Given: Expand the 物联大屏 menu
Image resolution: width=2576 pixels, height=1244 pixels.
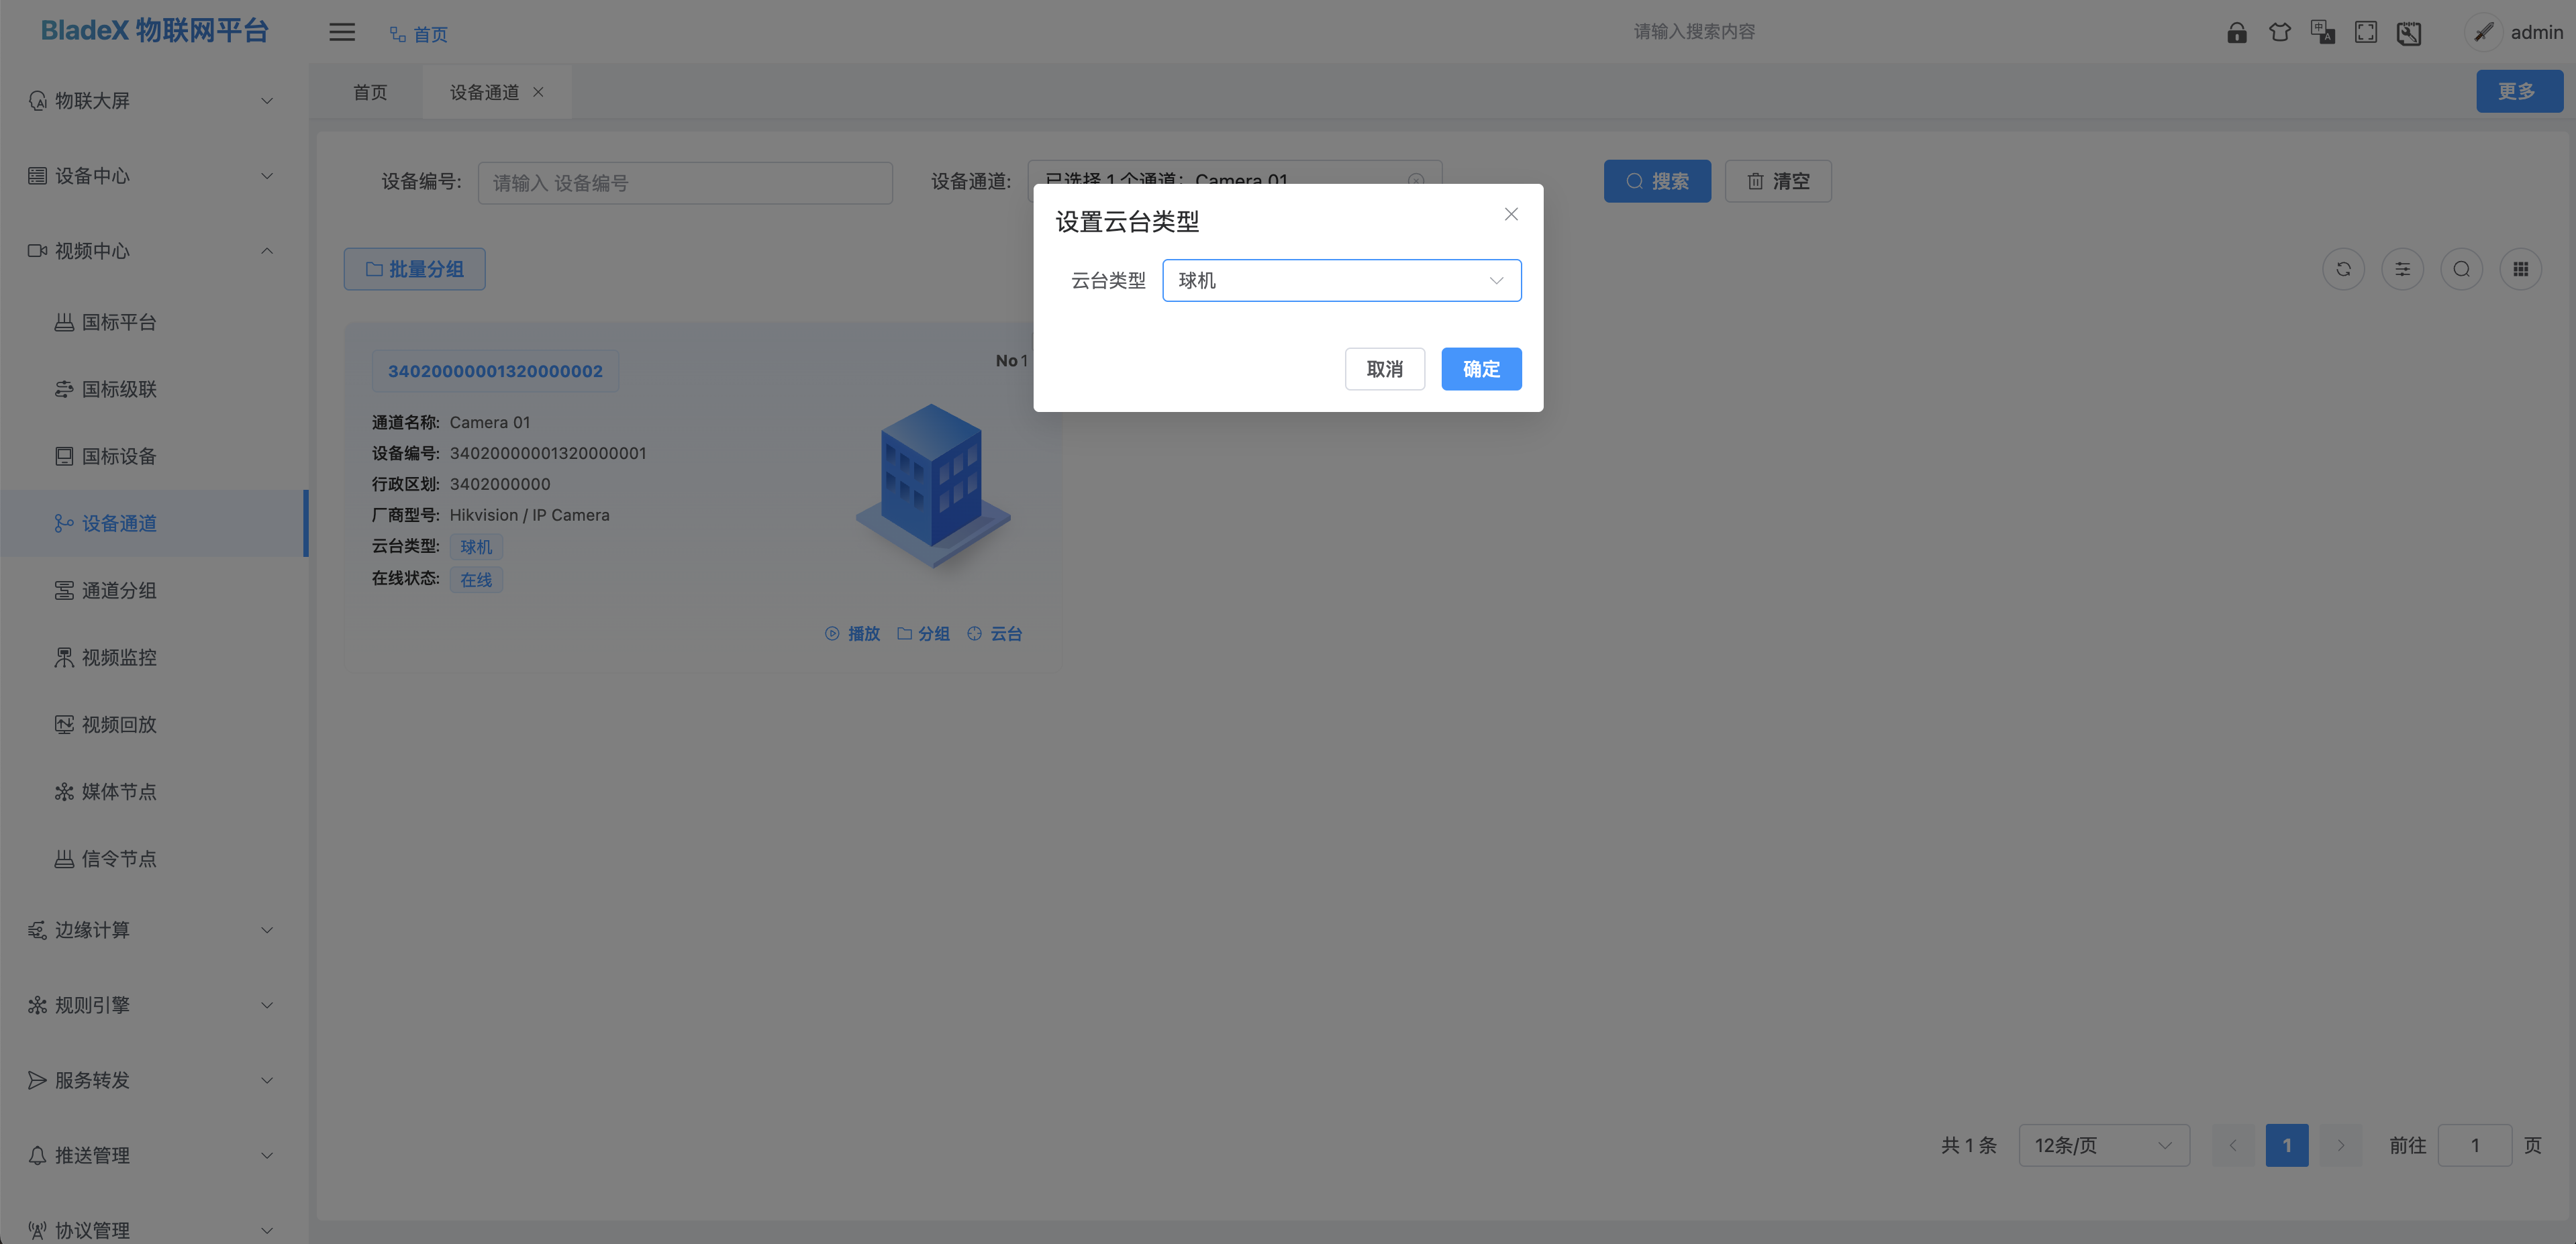Looking at the screenshot, I should click(154, 100).
